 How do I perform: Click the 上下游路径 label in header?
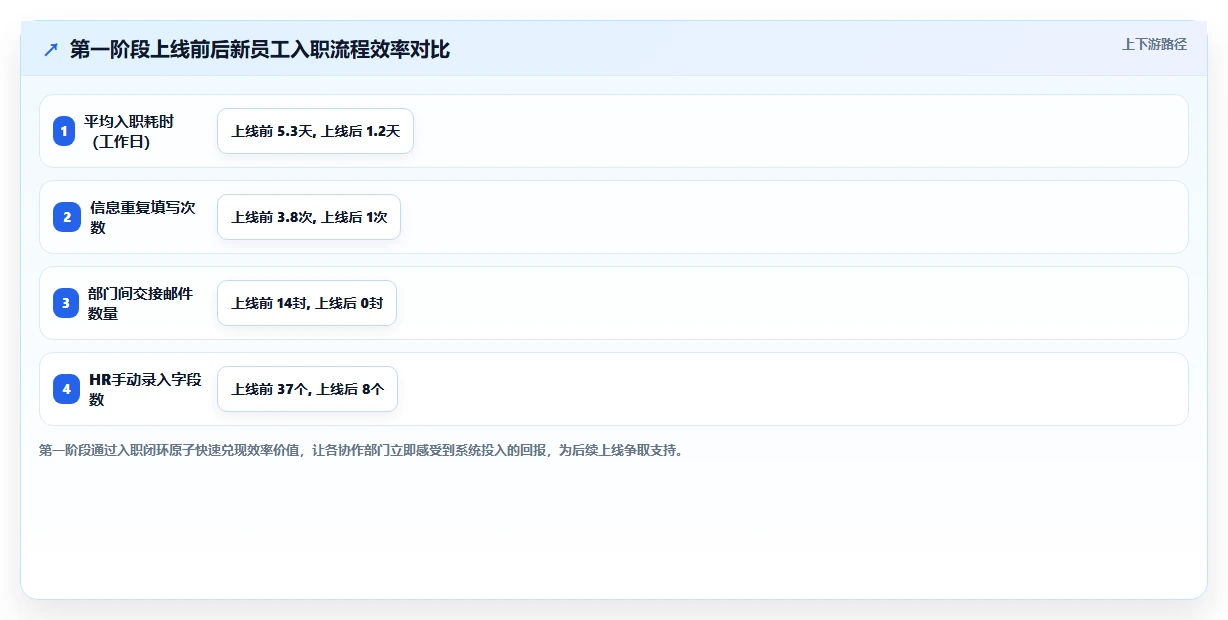(1154, 44)
